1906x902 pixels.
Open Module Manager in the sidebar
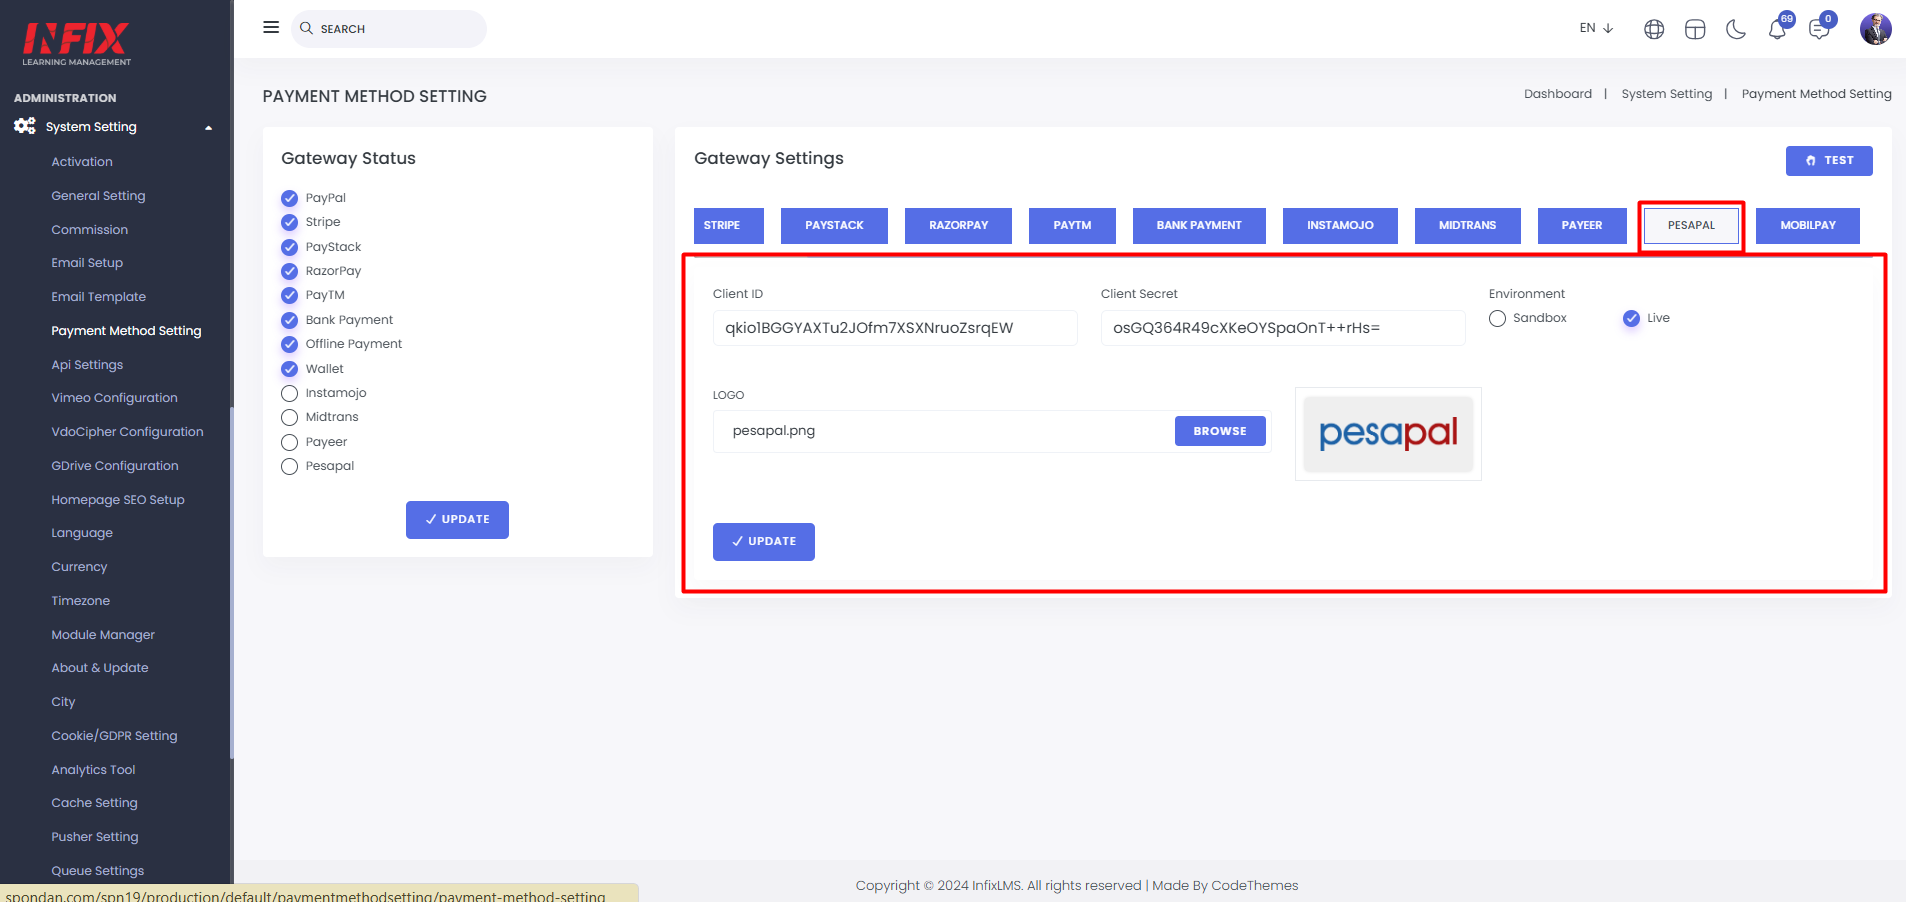point(103,635)
